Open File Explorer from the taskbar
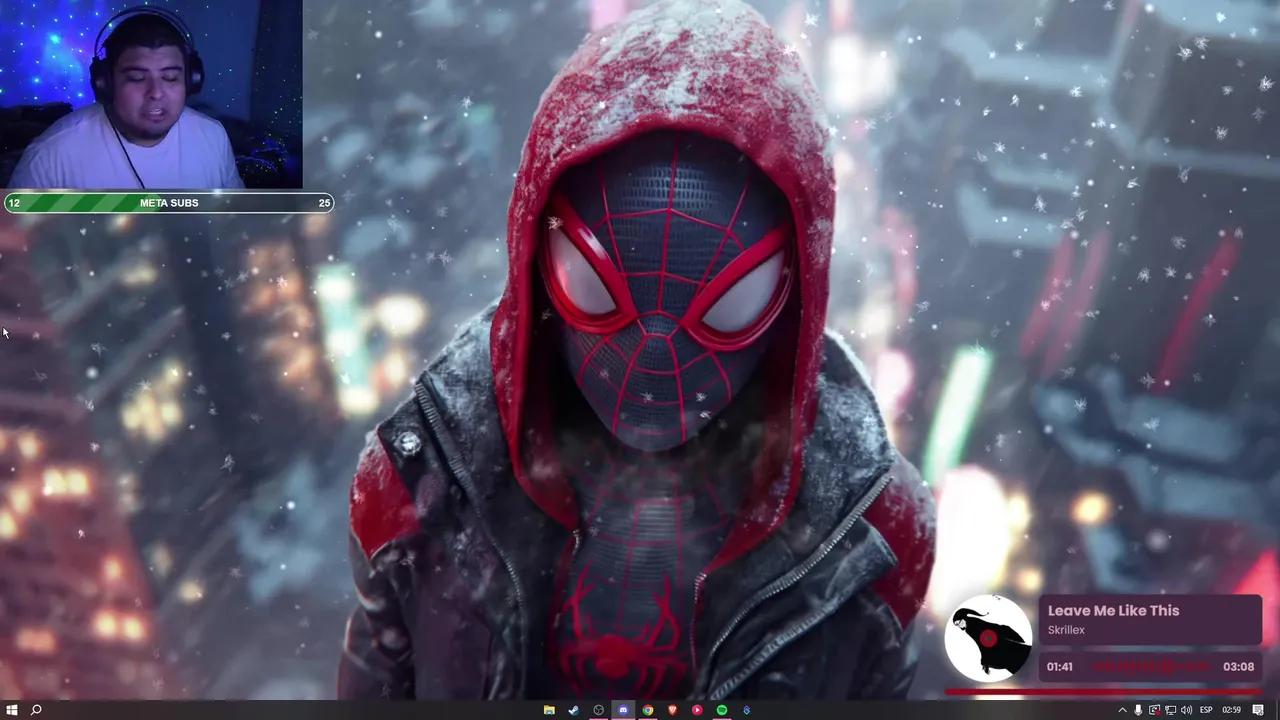1280x720 pixels. click(x=549, y=710)
